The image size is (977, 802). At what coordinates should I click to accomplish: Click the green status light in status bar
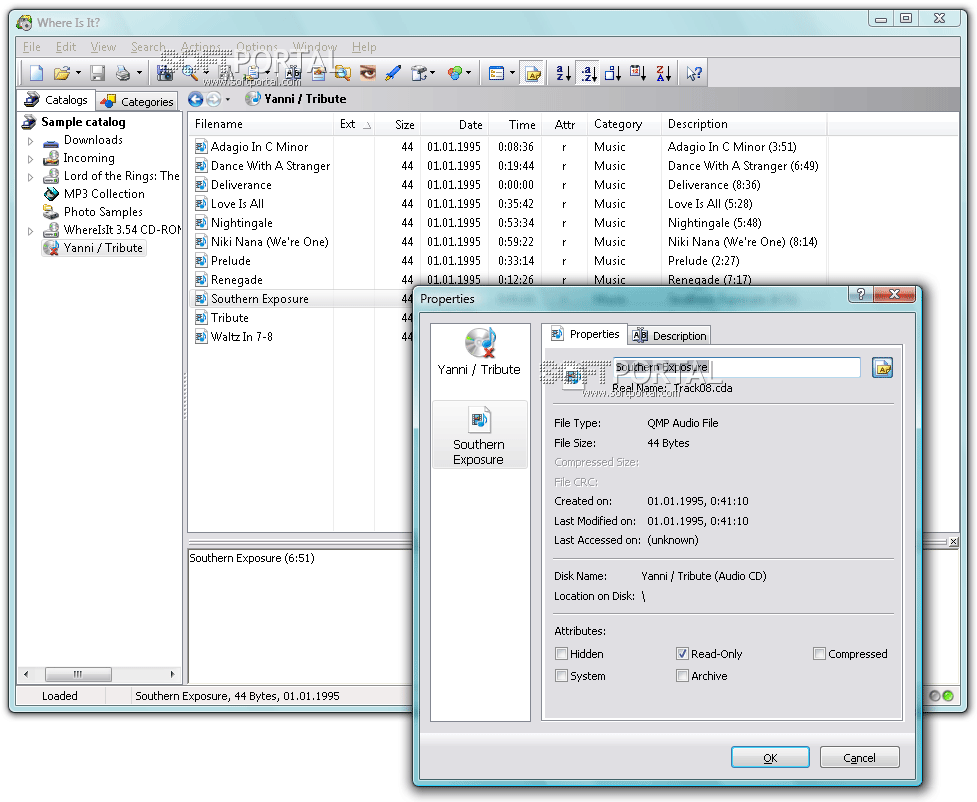[948, 696]
